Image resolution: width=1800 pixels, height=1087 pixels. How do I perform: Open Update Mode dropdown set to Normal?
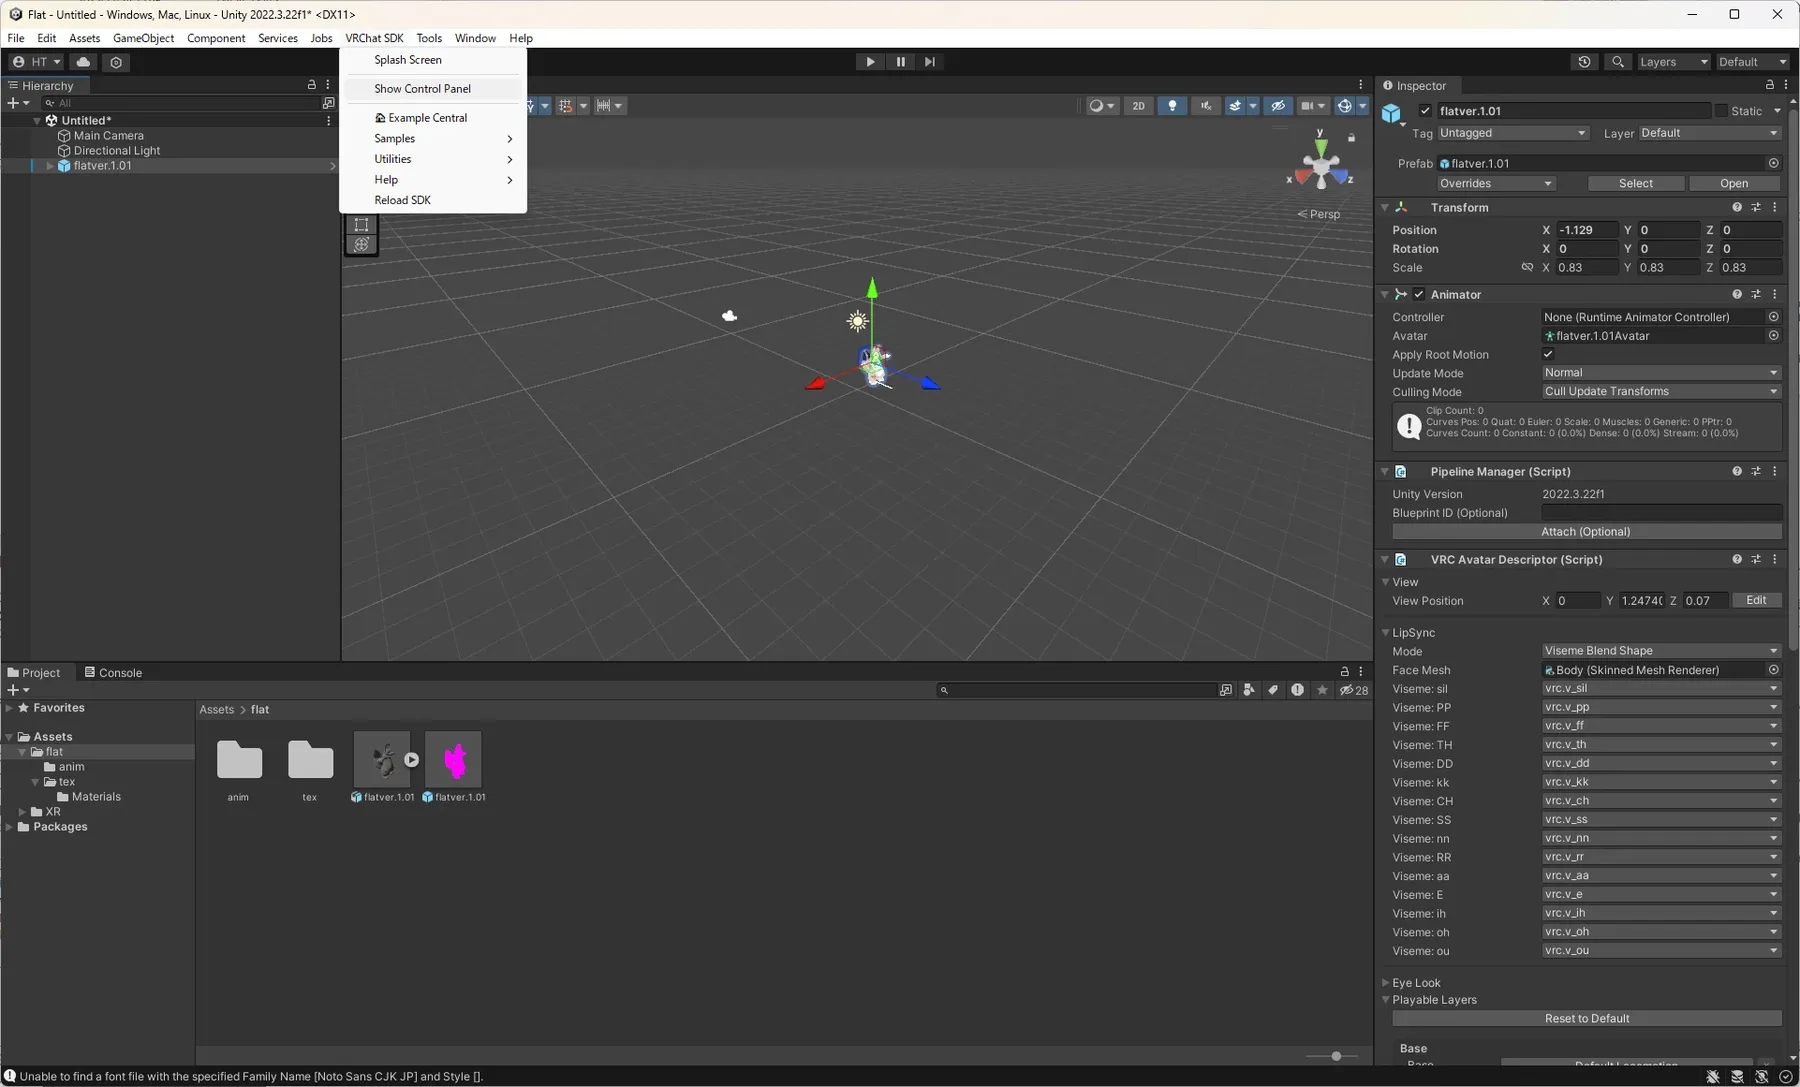tap(1661, 373)
